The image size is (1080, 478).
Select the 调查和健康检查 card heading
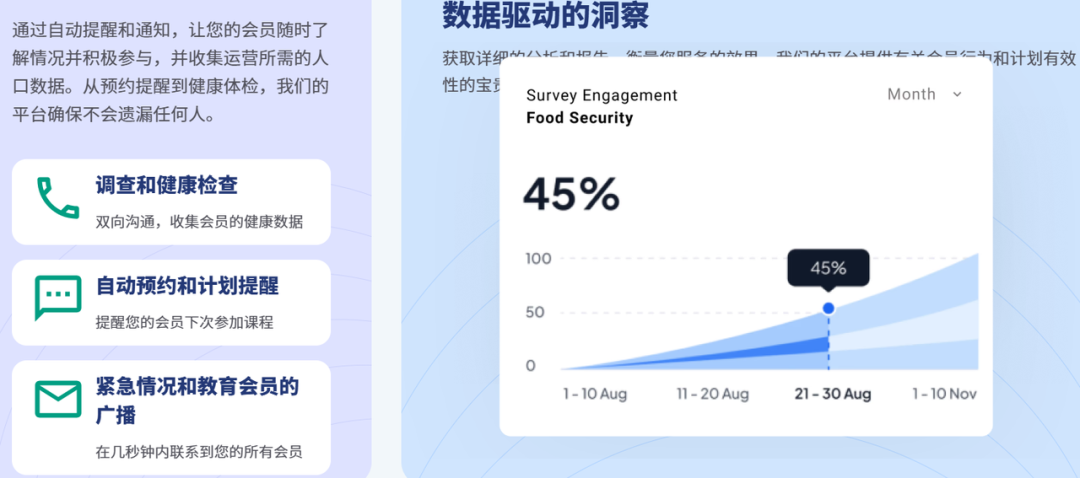[167, 185]
